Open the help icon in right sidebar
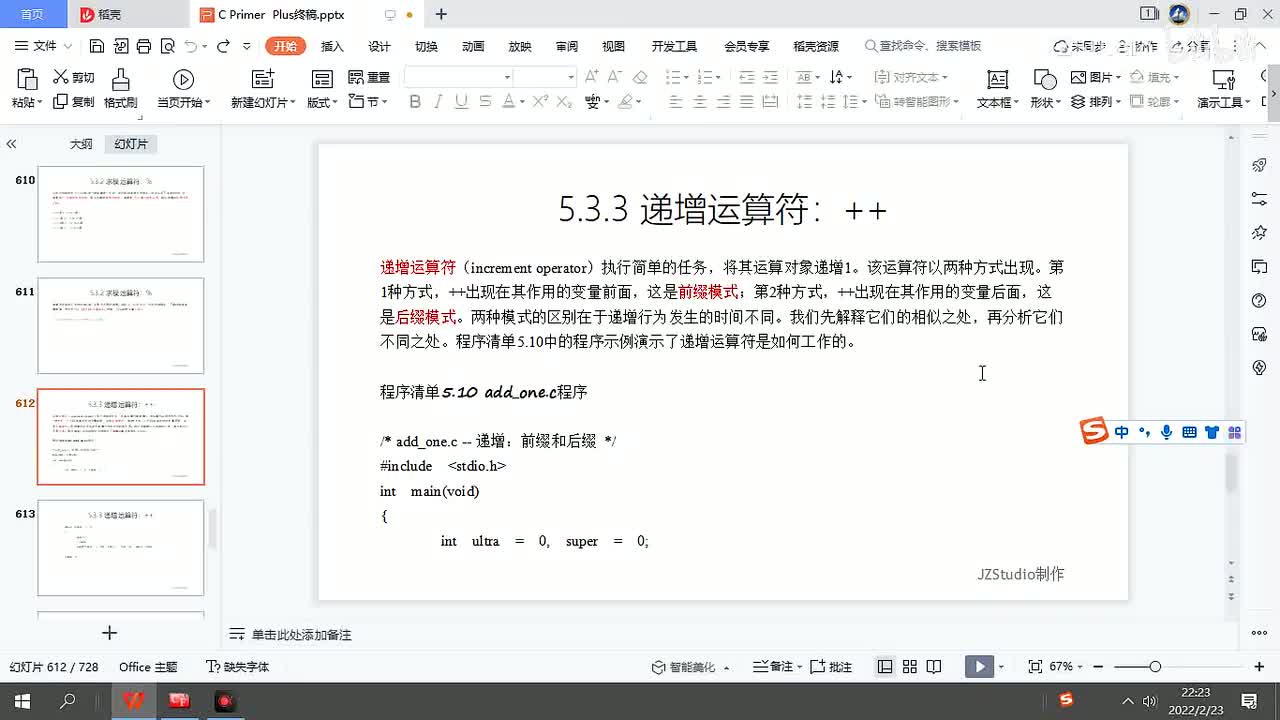The height and width of the screenshot is (720, 1280). point(1260,301)
